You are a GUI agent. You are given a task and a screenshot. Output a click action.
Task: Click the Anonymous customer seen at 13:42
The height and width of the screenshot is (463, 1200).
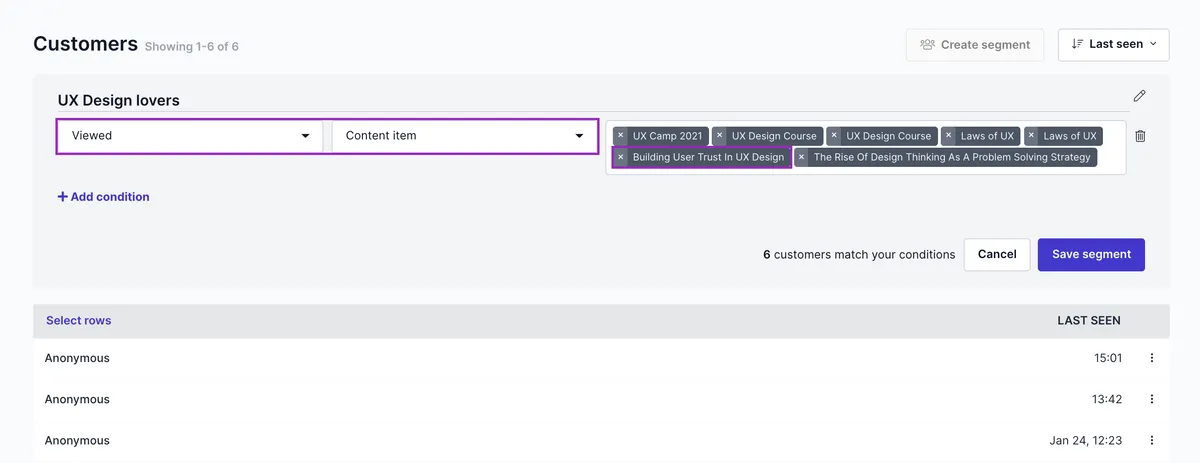click(77, 399)
